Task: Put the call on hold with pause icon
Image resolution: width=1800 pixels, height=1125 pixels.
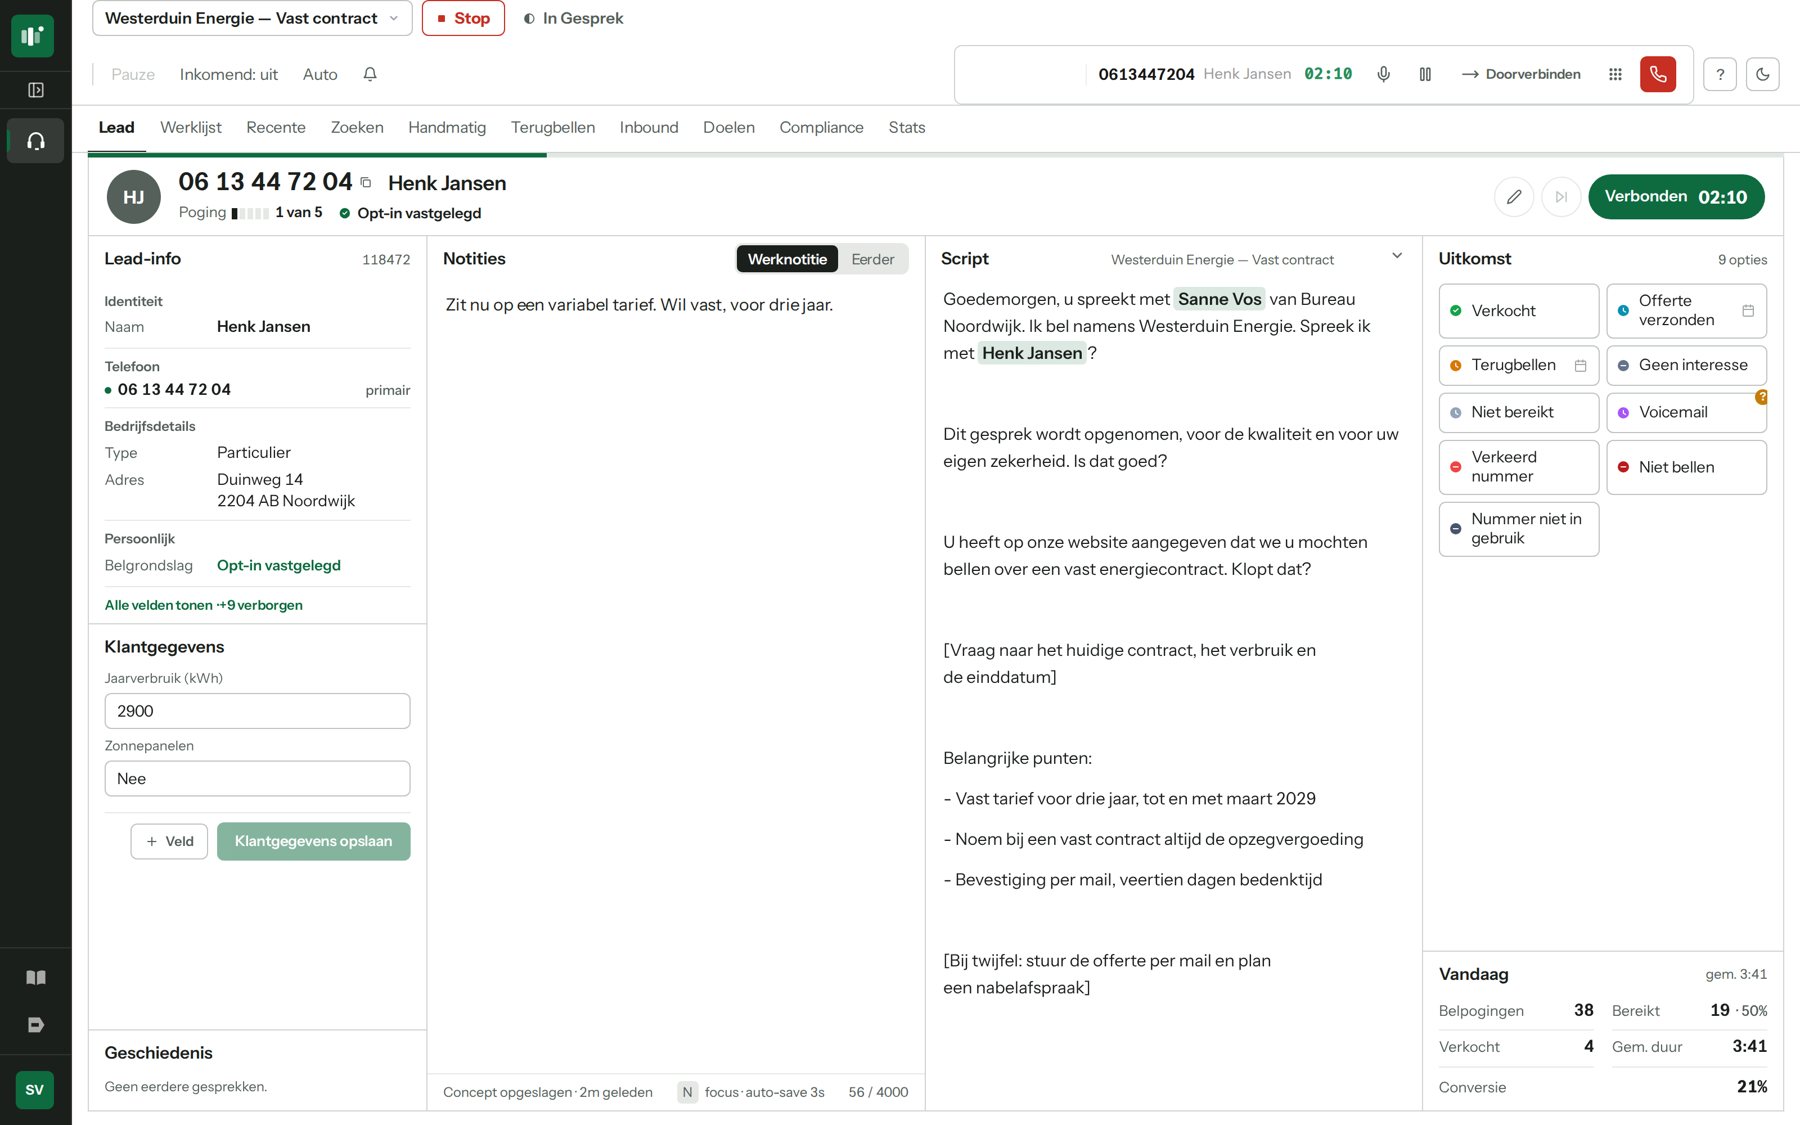Action: [1425, 74]
